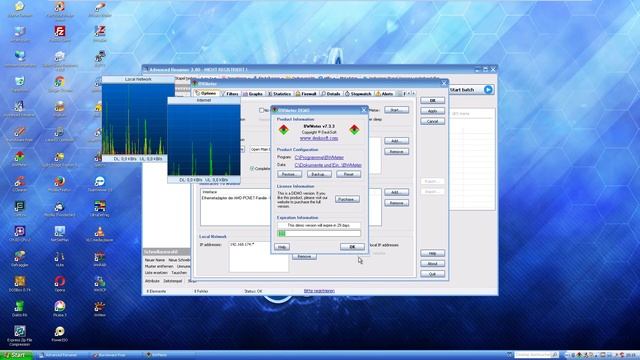
Task: Click the demo expiration progress bar
Action: point(319,233)
